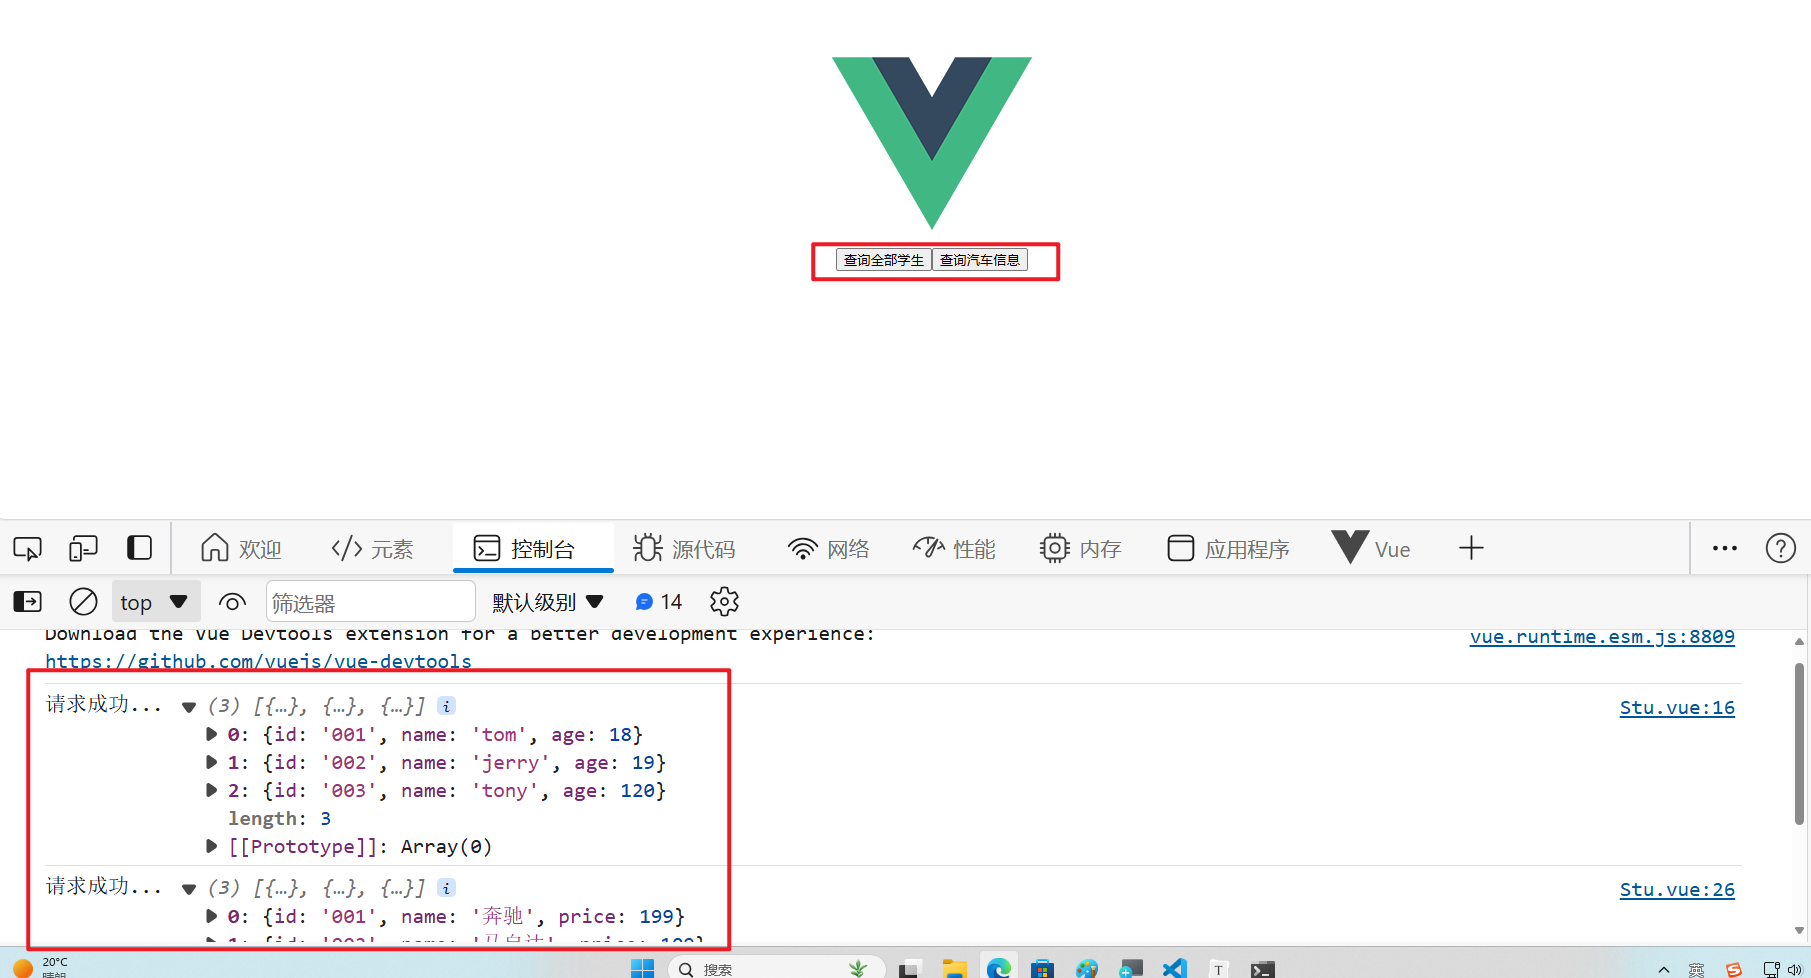Click the inspect element picker icon
Viewport: 1811px width, 978px height.
[27, 548]
